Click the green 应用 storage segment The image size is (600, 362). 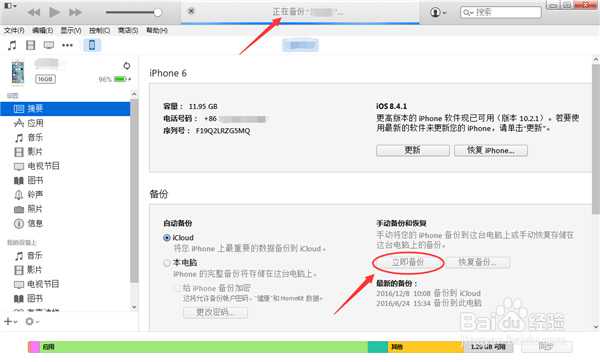[x=204, y=347]
